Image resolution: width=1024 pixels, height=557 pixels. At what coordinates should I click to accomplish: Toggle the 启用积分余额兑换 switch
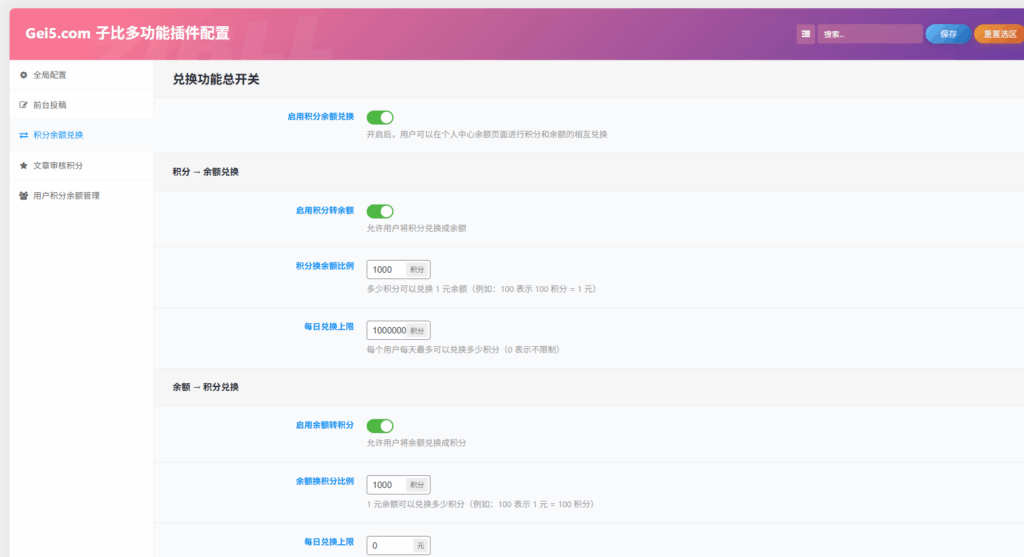tap(380, 118)
